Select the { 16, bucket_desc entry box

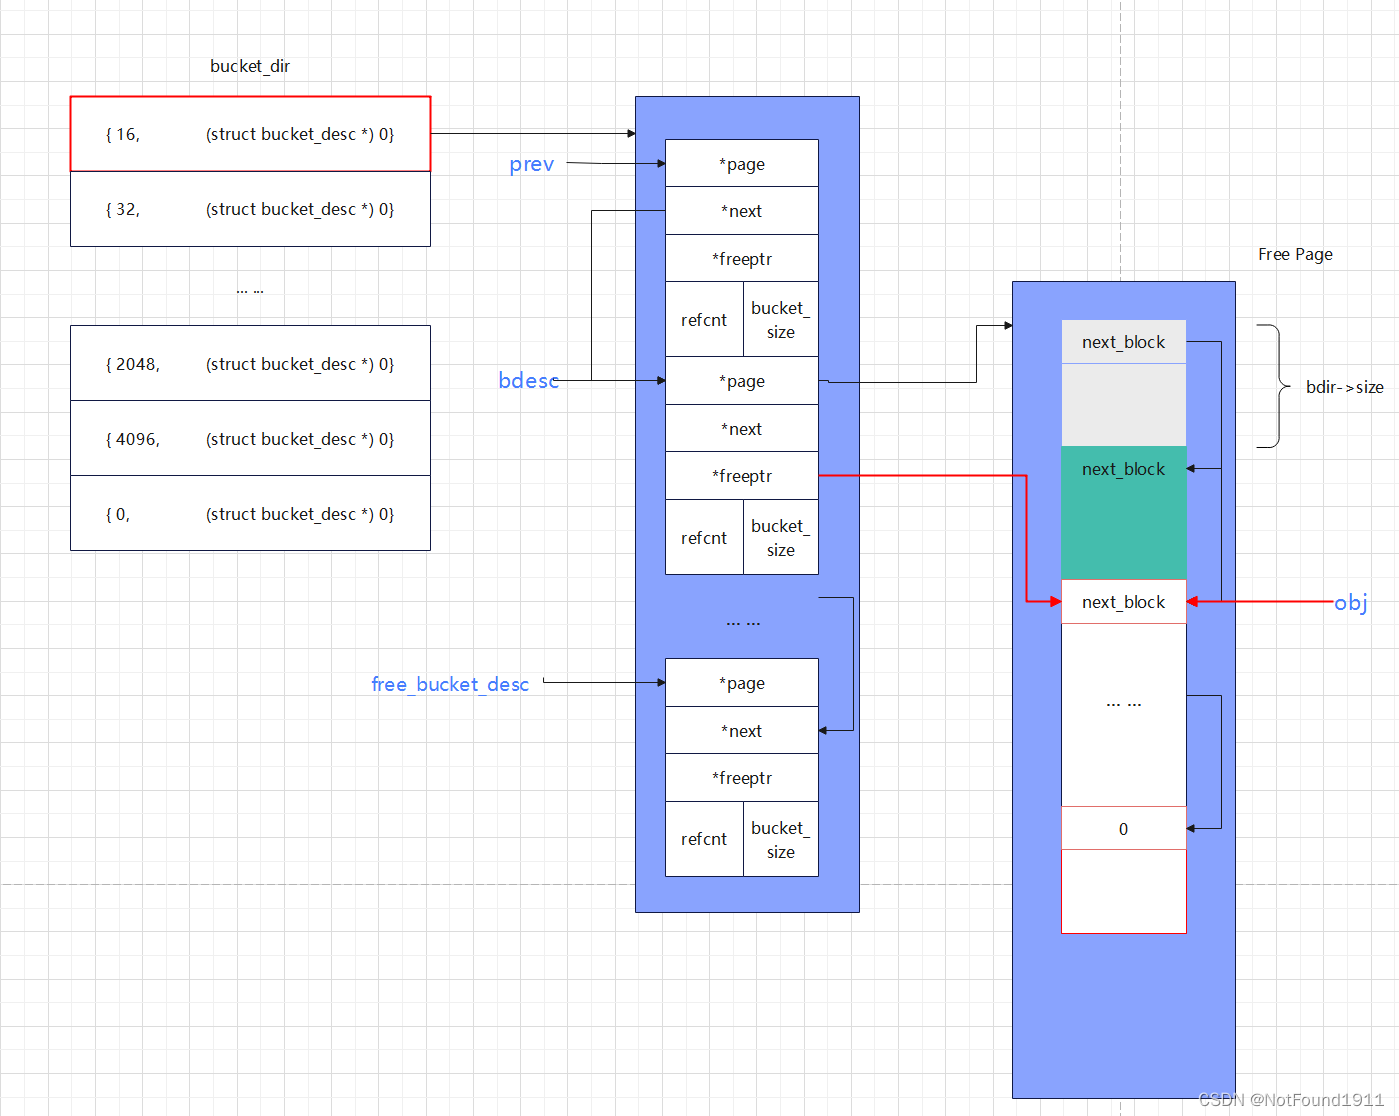pos(250,134)
